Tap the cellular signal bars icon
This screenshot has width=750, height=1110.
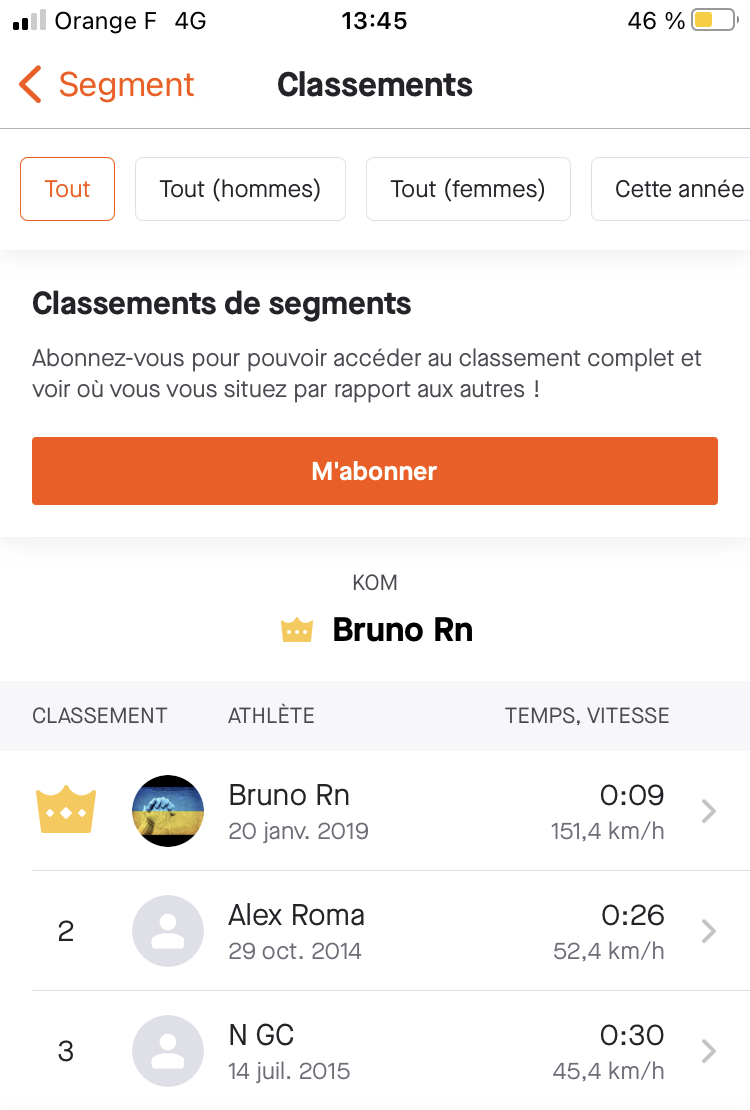point(30,21)
